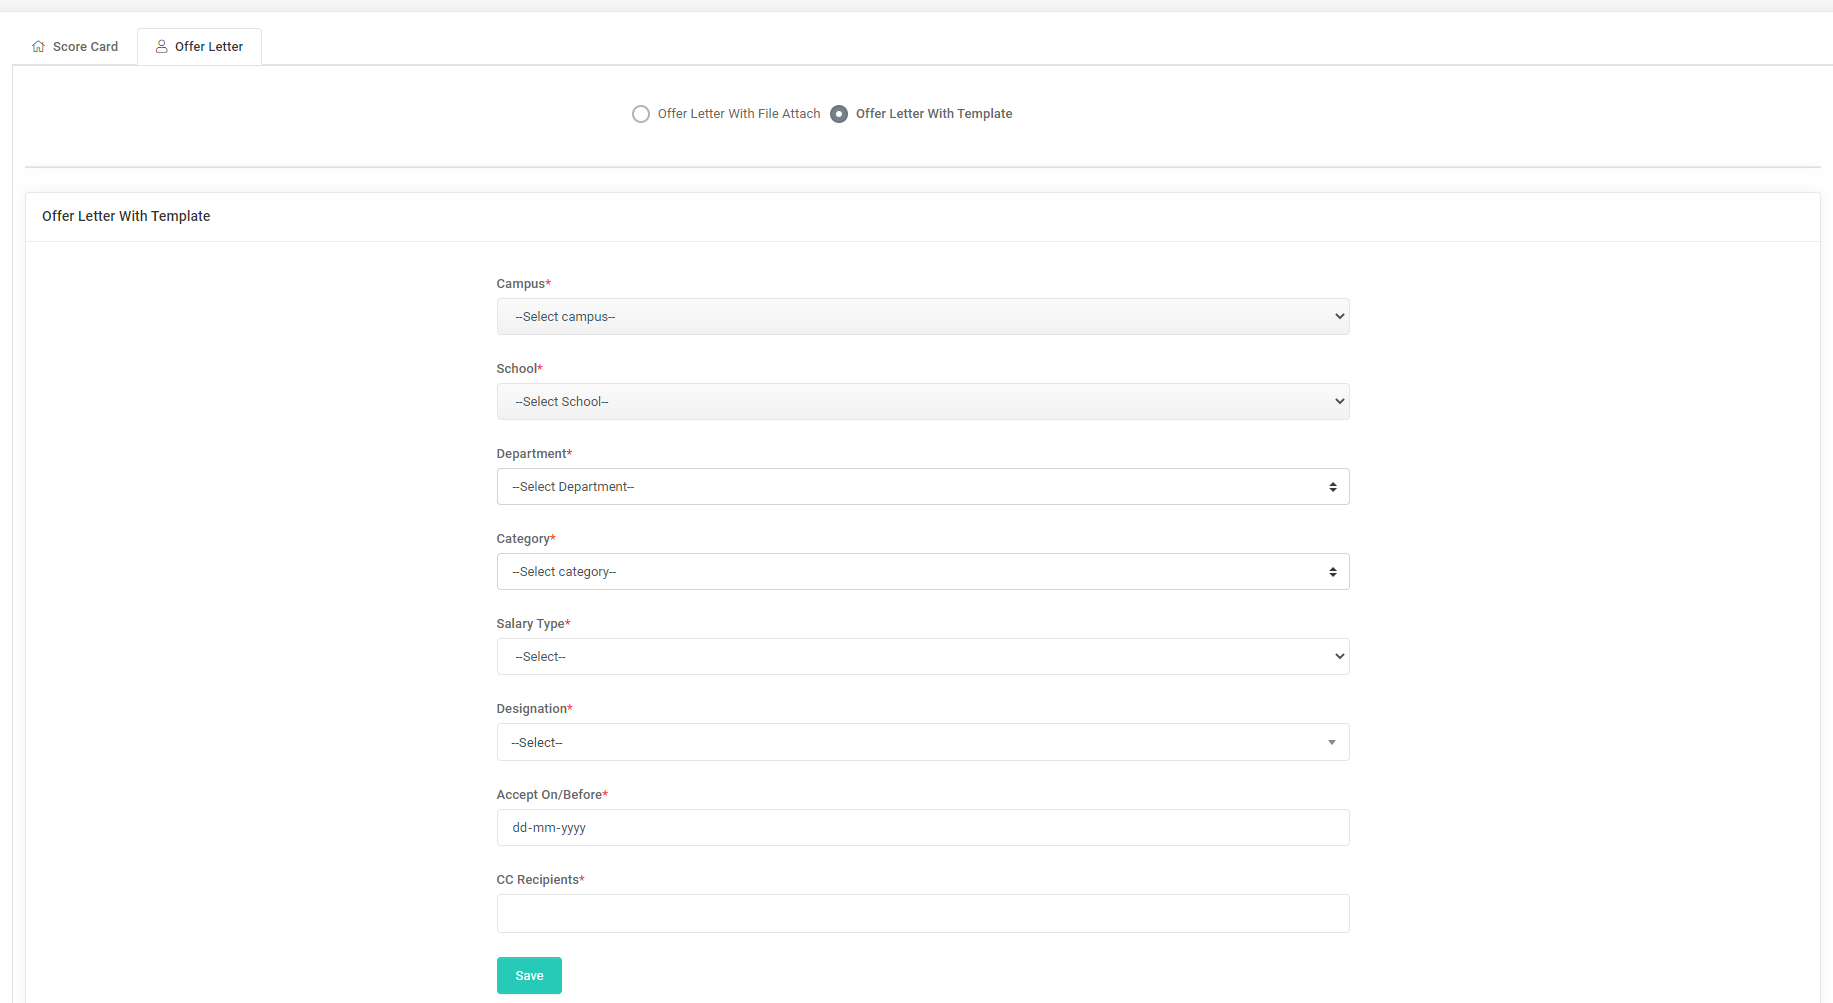Click the Category up-down arrows icon
This screenshot has width=1833, height=1003.
coord(1332,572)
